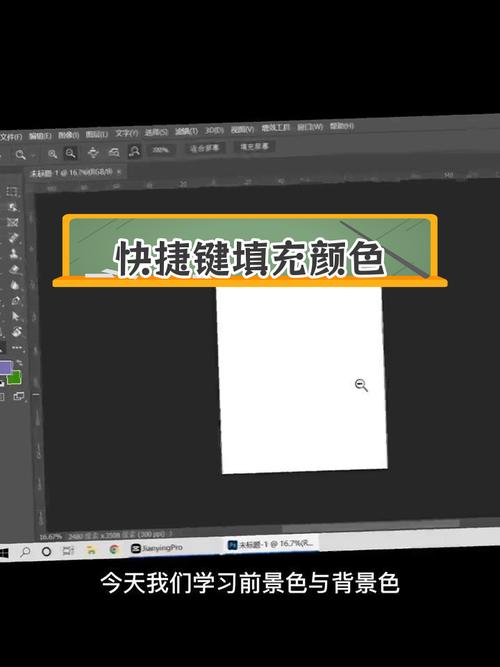Image resolution: width=500 pixels, height=667 pixels.
Task: Click the 适合屏幕 button
Action: [x=204, y=148]
